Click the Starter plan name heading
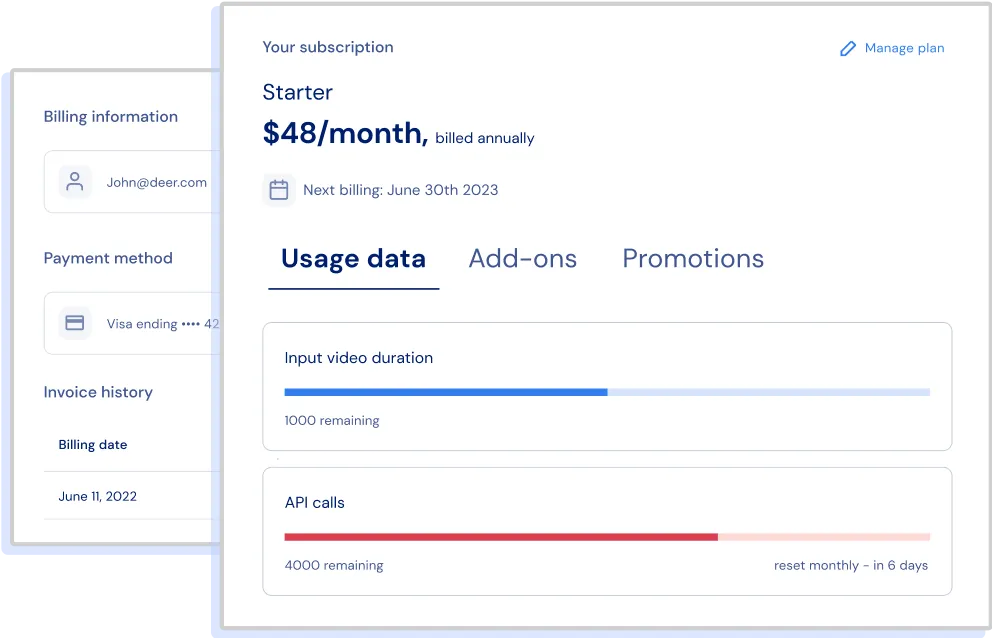 pyautogui.click(x=297, y=92)
